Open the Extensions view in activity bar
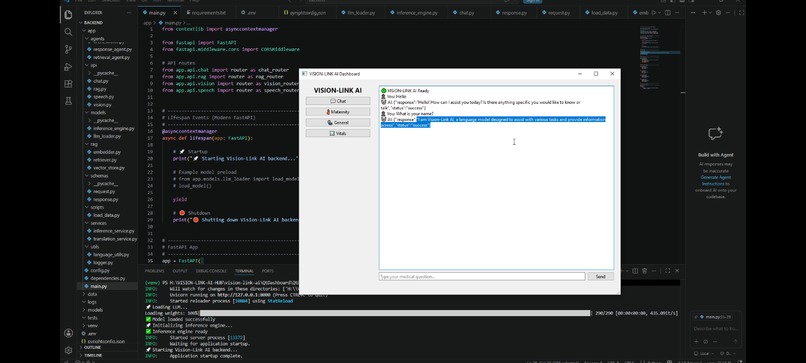 point(68,84)
